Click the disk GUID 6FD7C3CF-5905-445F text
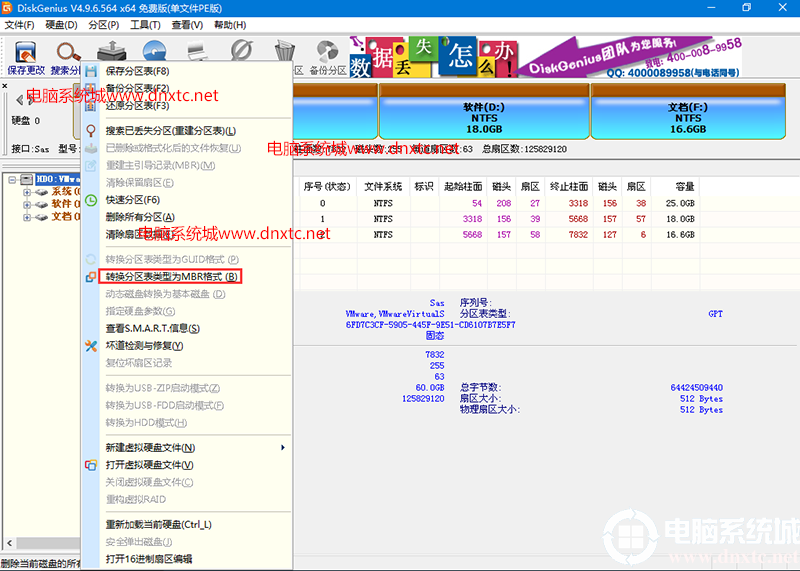Screen dimensions: 800x571 click(431, 325)
